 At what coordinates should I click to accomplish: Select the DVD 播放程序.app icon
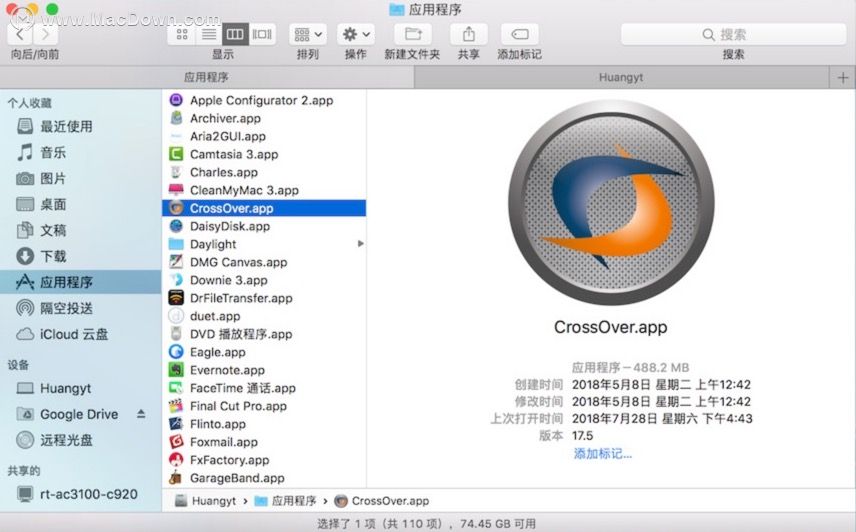(x=176, y=334)
